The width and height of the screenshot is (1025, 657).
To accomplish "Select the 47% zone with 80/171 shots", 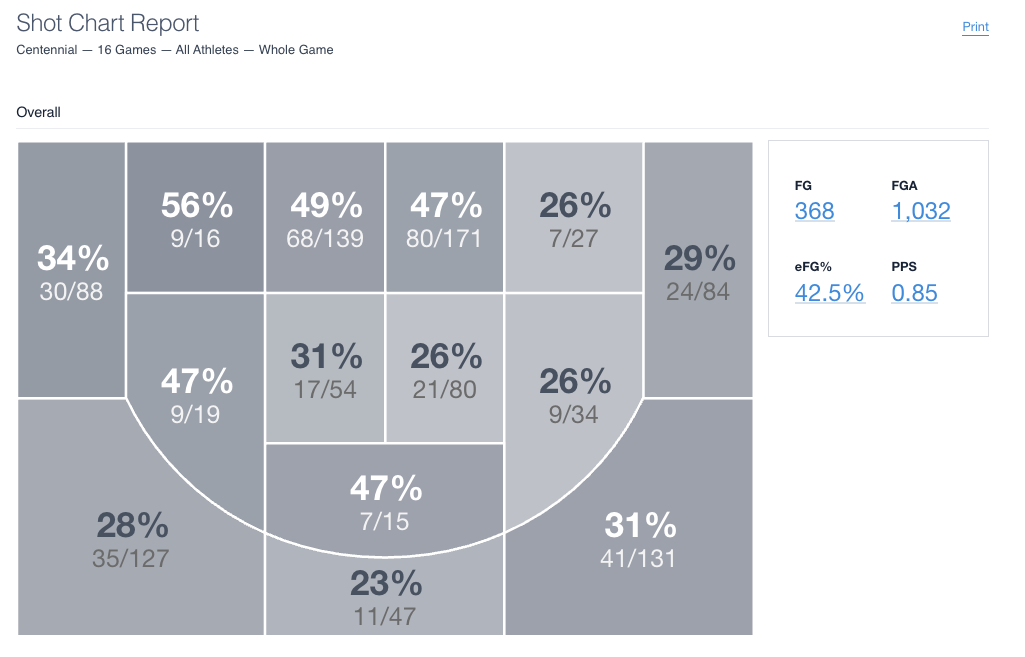I will 445,218.
